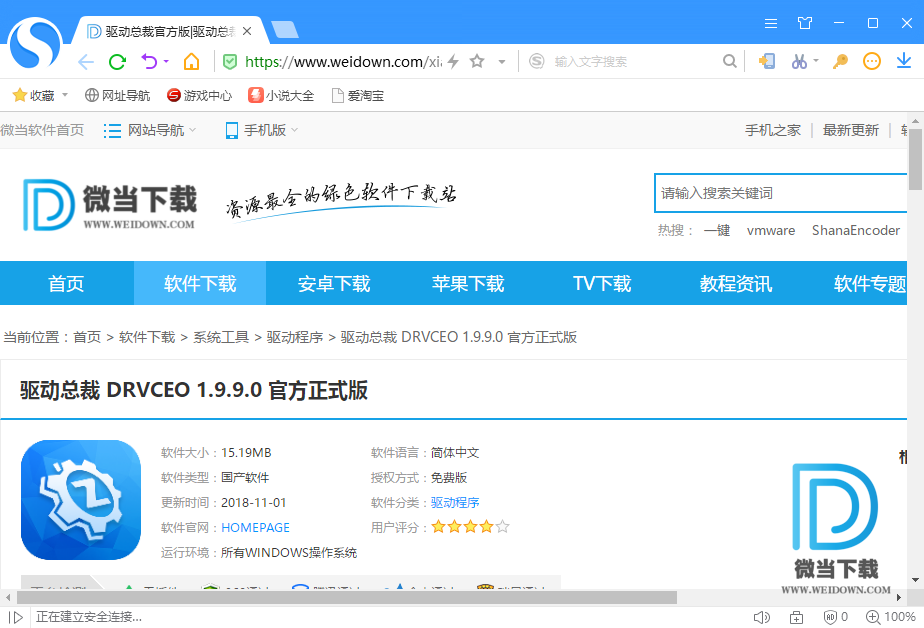This screenshot has height=628, width=924.
Task: Click the magnifier search icon
Action: point(730,61)
